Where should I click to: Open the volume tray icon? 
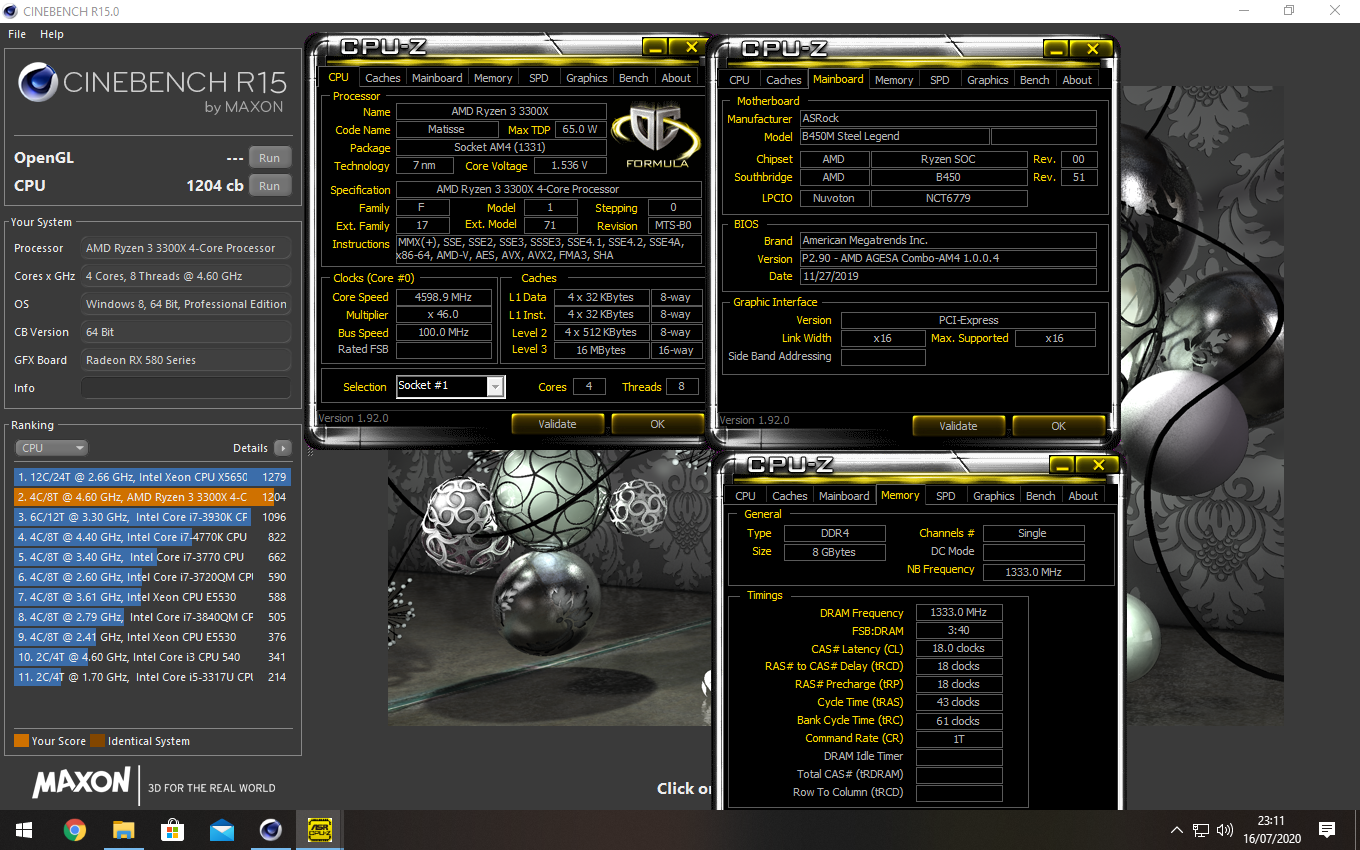coord(1223,830)
